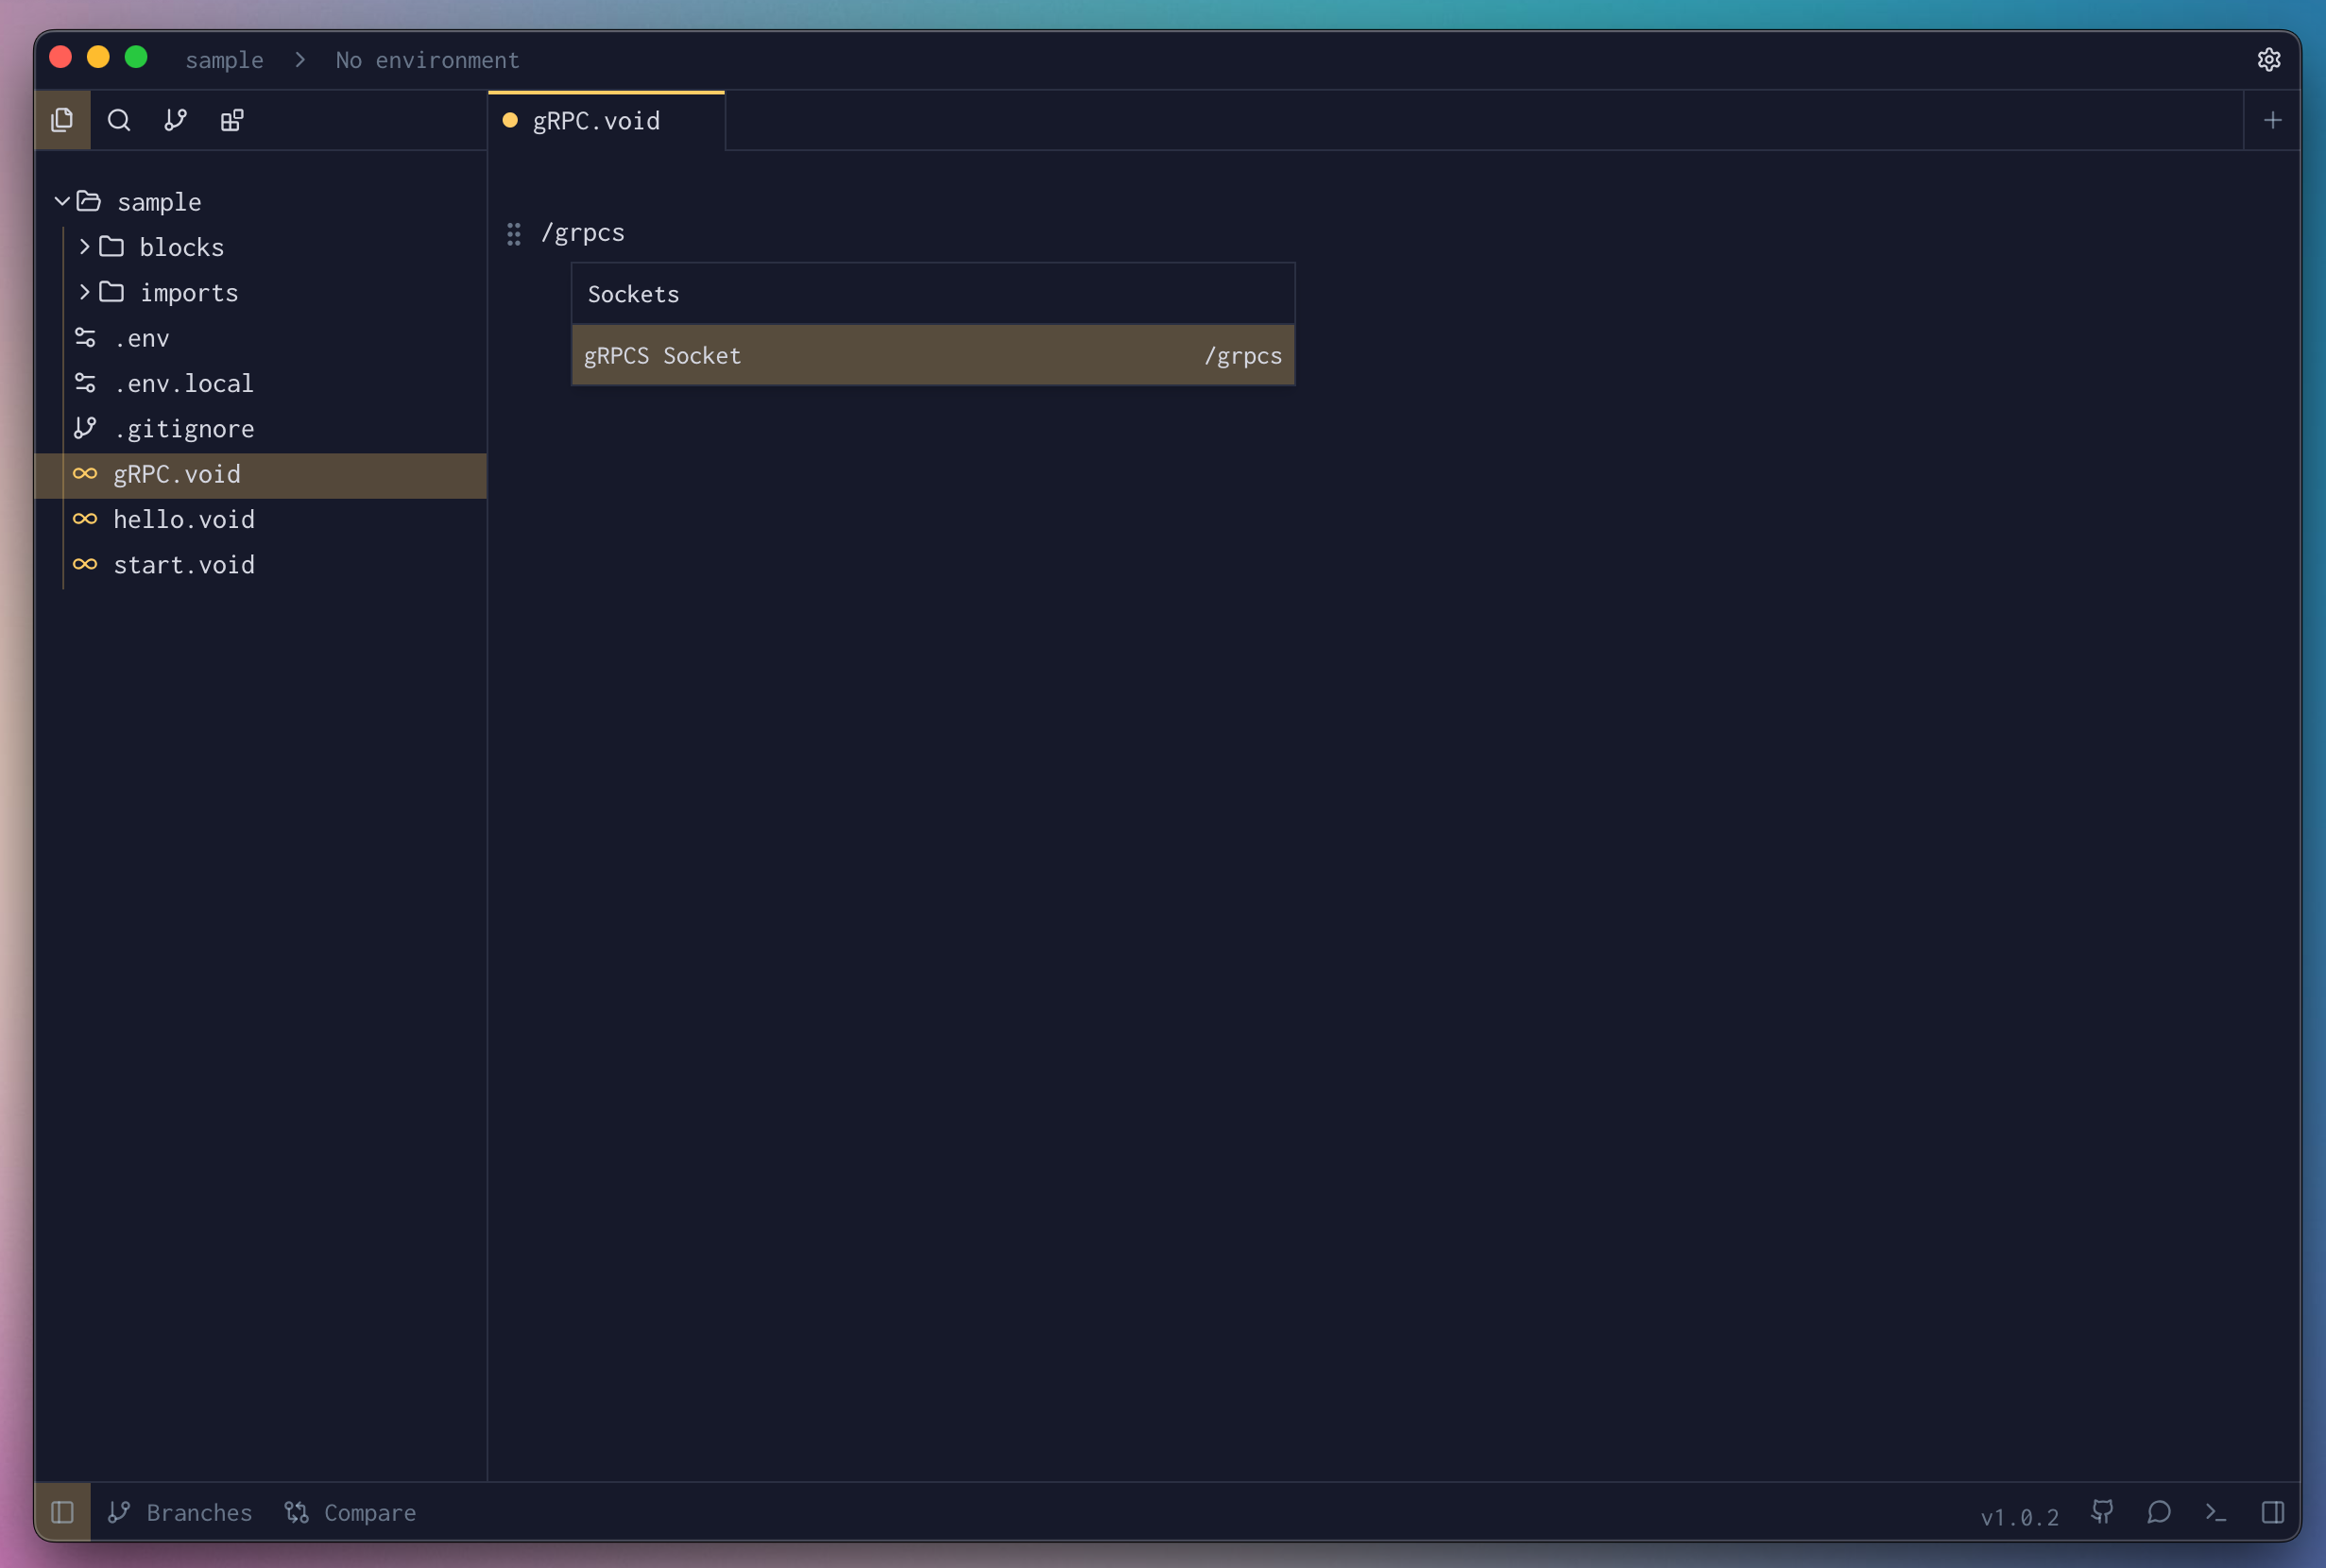Click the Branches button
The width and height of the screenshot is (2326, 1568).
(181, 1511)
